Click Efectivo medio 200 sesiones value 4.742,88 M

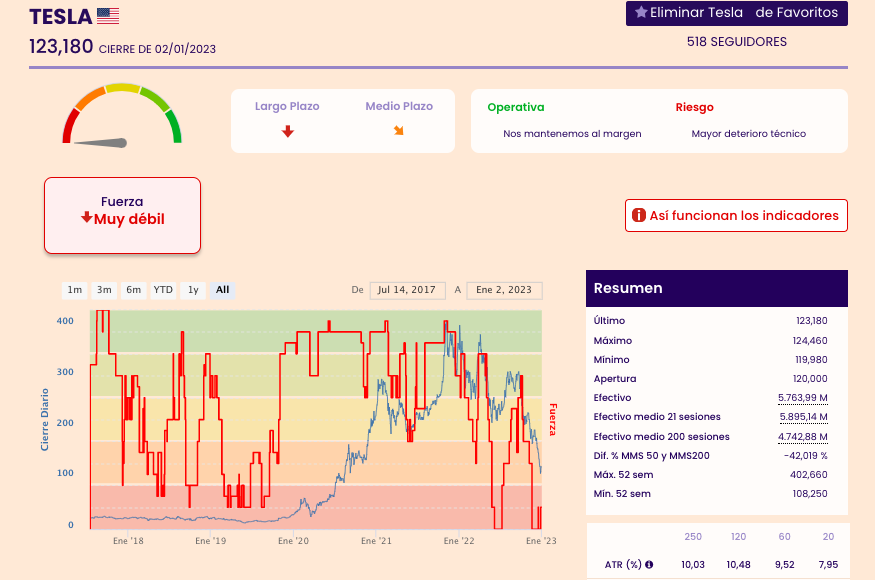click(802, 437)
